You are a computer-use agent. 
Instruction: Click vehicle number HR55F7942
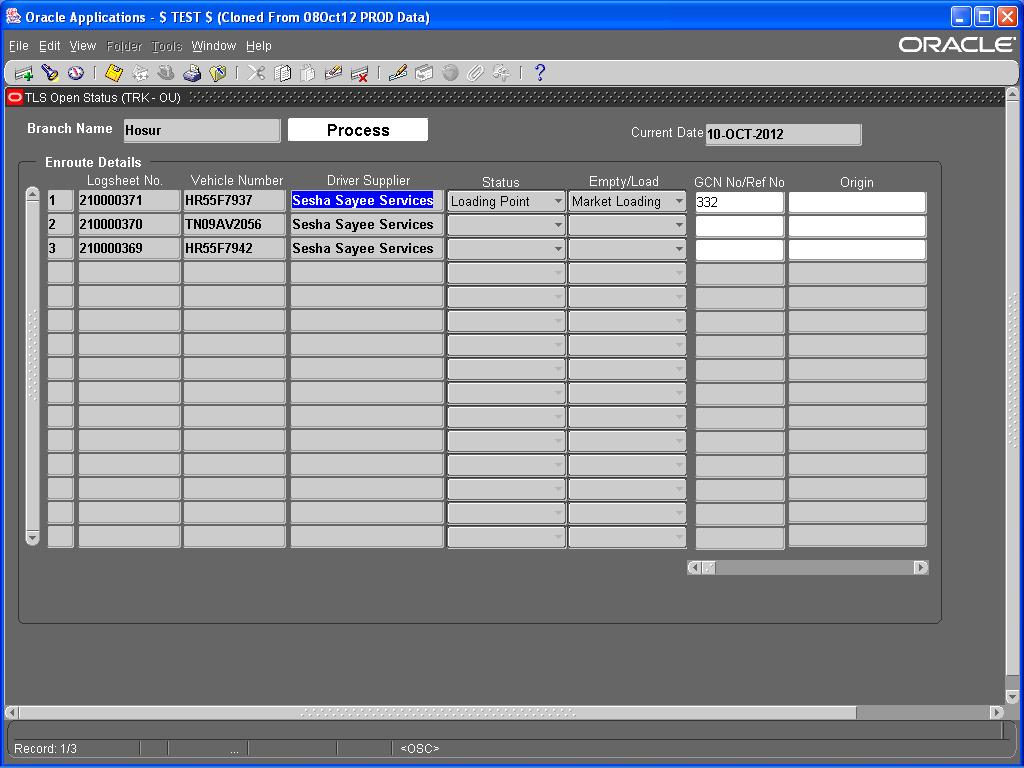[x=234, y=249]
